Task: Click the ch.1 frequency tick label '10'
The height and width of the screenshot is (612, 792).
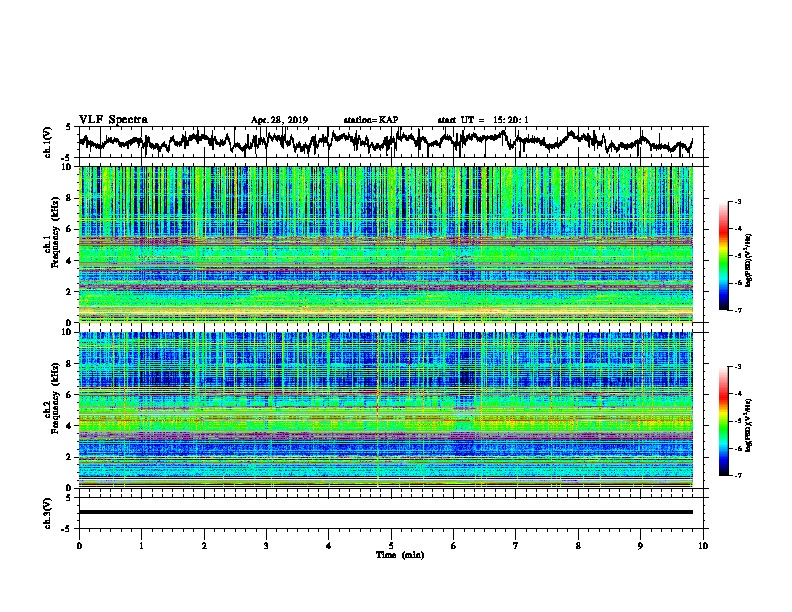Action: point(67,167)
